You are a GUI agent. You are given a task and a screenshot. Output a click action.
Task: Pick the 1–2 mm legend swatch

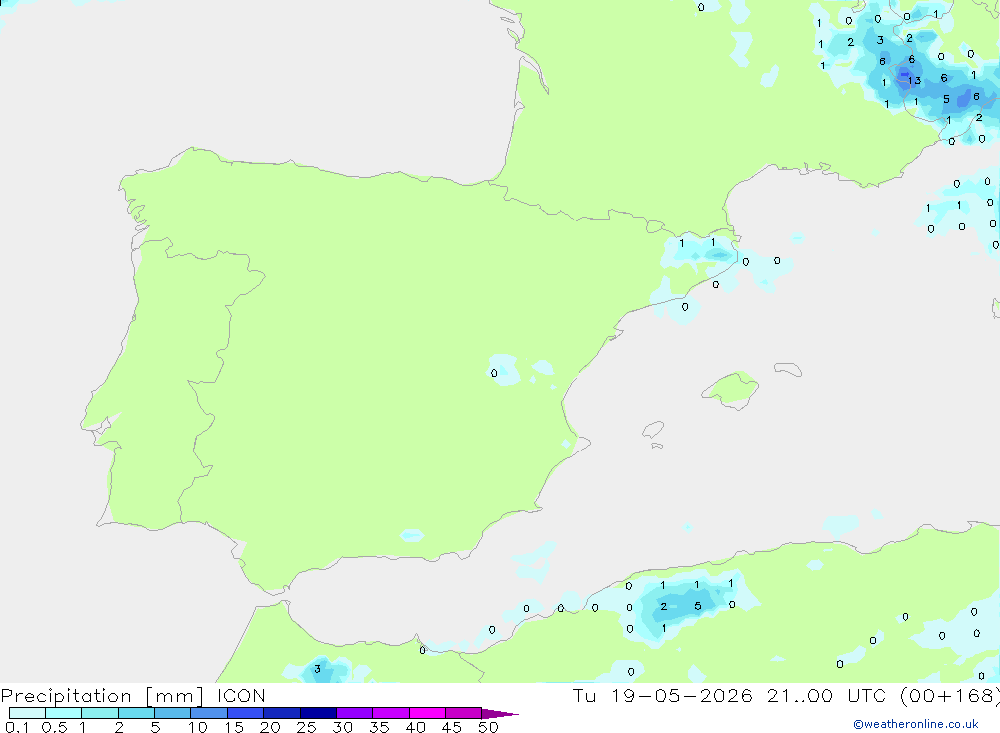click(99, 713)
